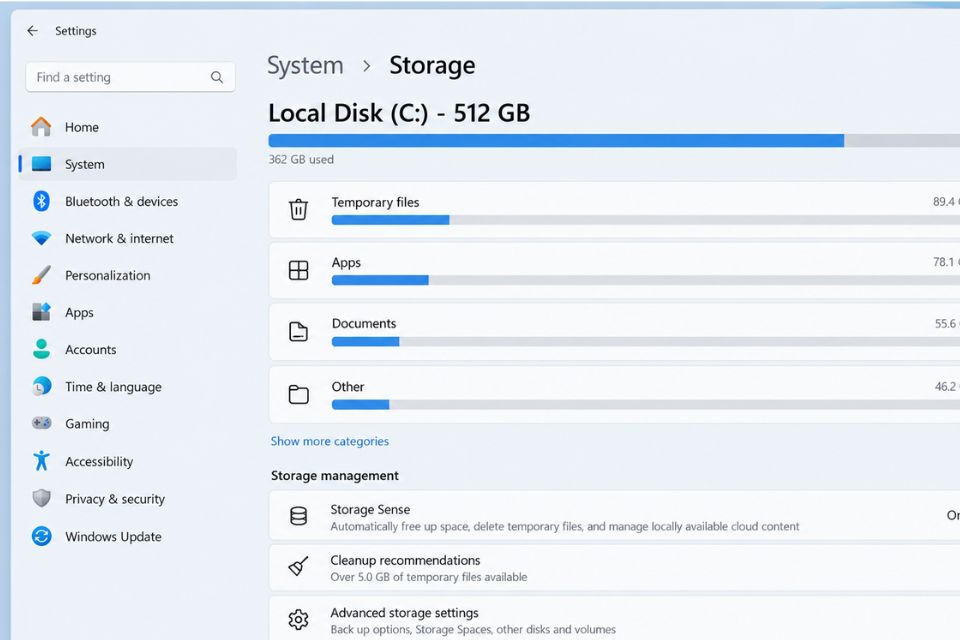Click the Find a setting search box
The image size is (960, 640).
coord(130,77)
